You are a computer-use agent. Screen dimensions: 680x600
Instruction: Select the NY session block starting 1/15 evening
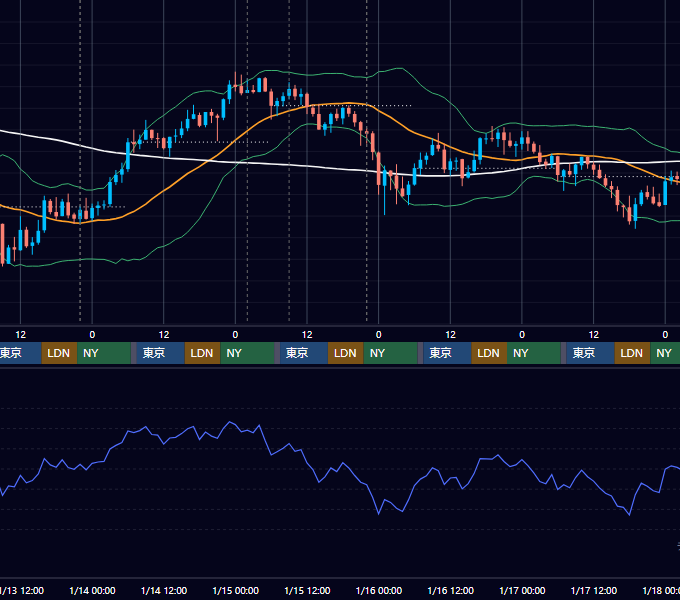pos(390,353)
